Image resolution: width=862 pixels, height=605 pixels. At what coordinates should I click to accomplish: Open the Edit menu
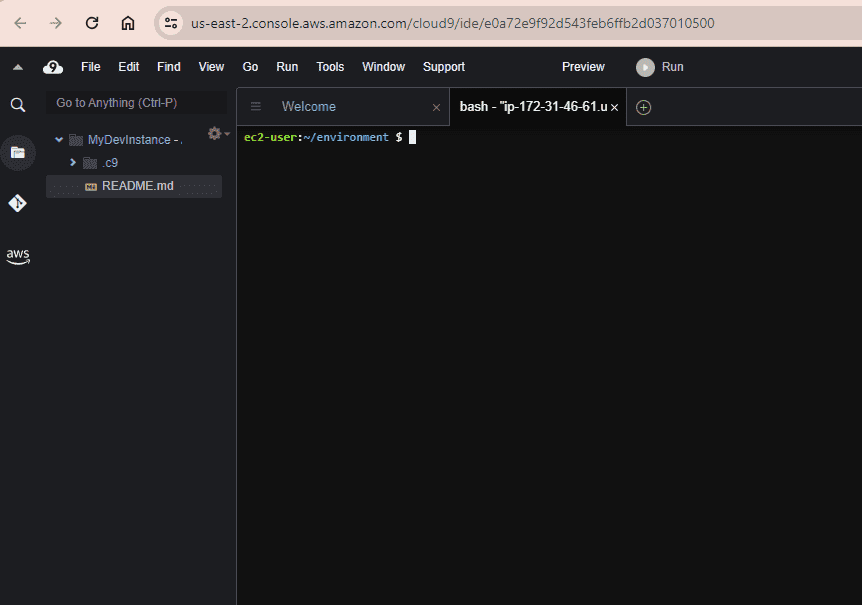129,67
